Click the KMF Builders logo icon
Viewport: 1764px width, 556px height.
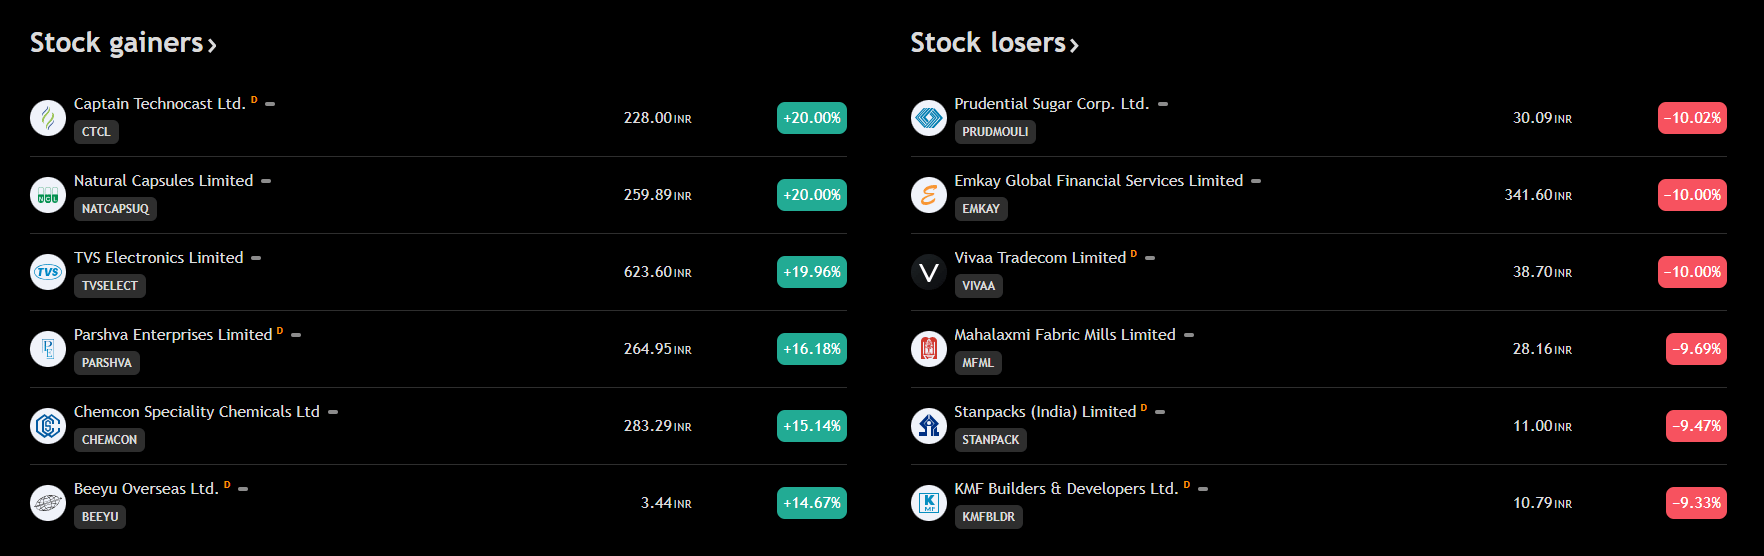[928, 503]
